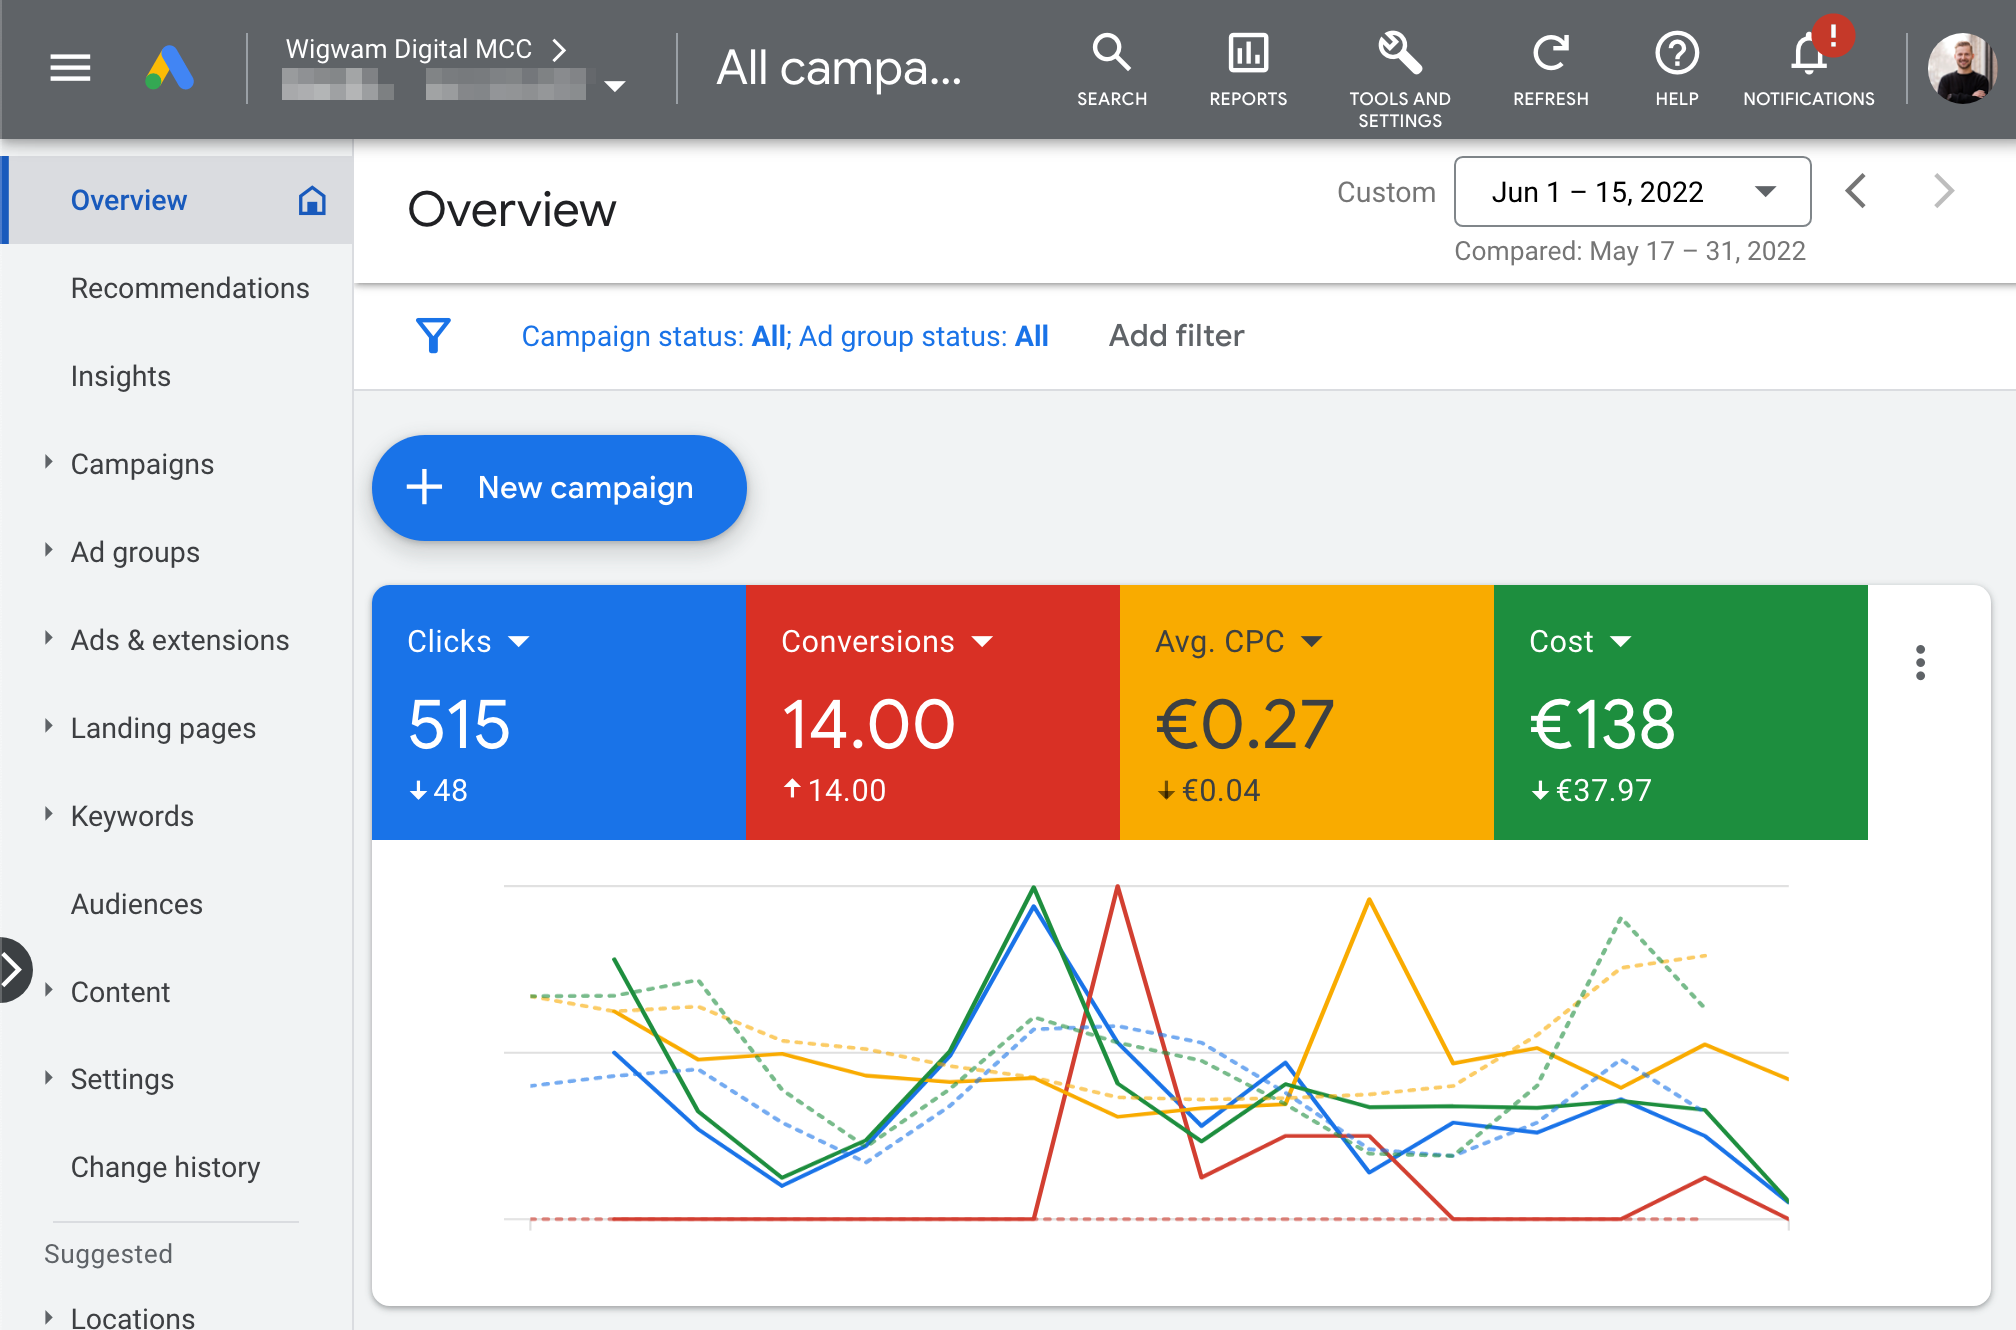The height and width of the screenshot is (1330, 2016).
Task: Create a New campaign
Action: click(559, 488)
